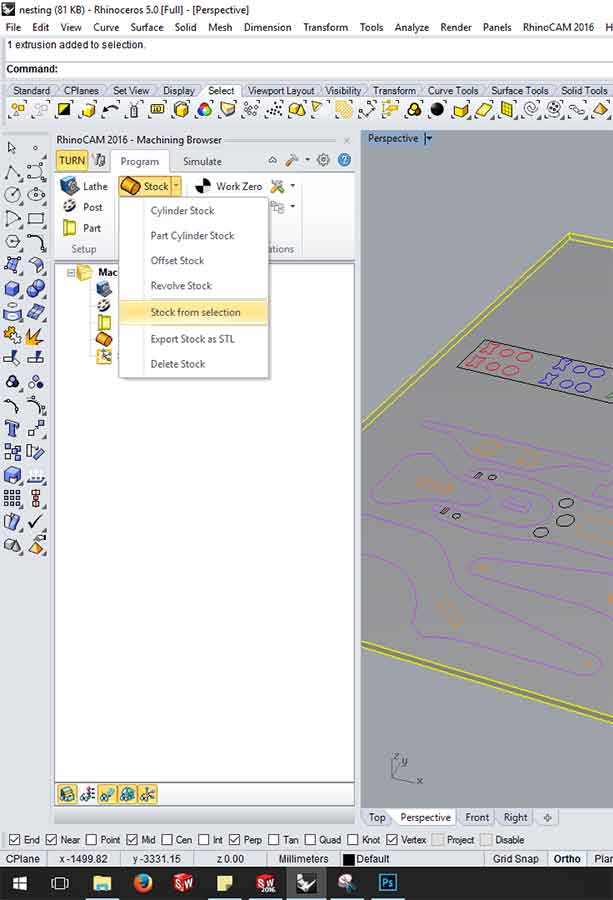
Task: Click the red nested part outlines in viewport
Action: coord(499,358)
